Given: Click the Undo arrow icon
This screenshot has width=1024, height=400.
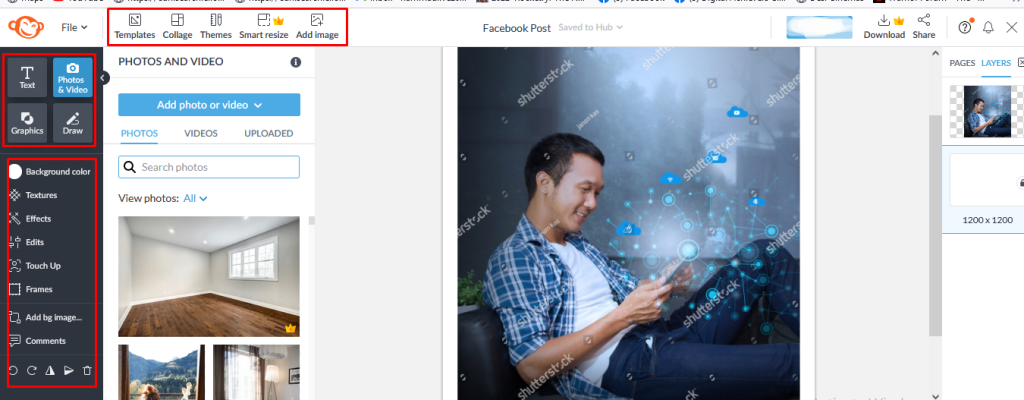Looking at the screenshot, I should (x=13, y=371).
